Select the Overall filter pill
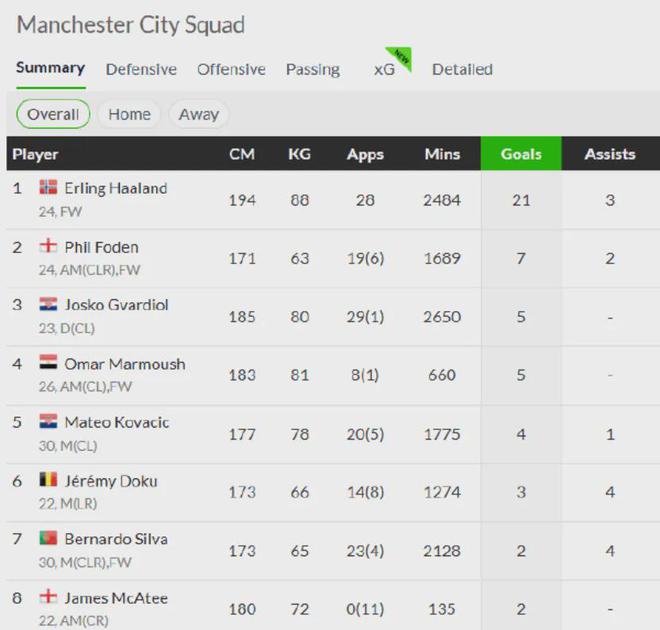This screenshot has height=630, width=660. coord(53,114)
